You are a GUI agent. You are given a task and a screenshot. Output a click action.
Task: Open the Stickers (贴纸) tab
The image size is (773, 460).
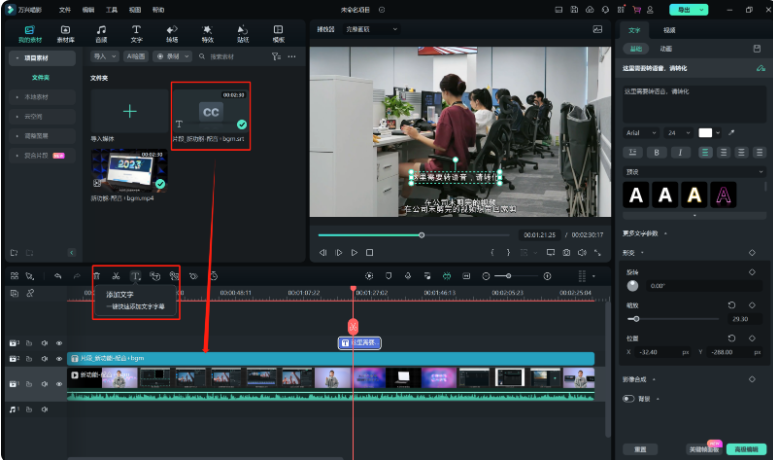click(242, 34)
